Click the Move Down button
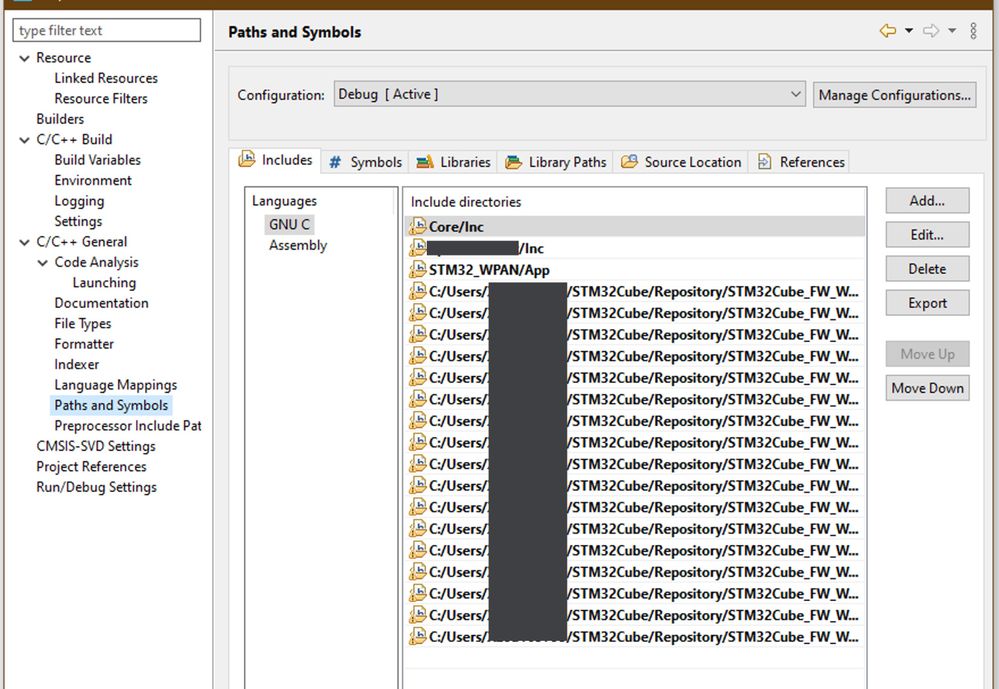This screenshot has width=999, height=689. 927,388
